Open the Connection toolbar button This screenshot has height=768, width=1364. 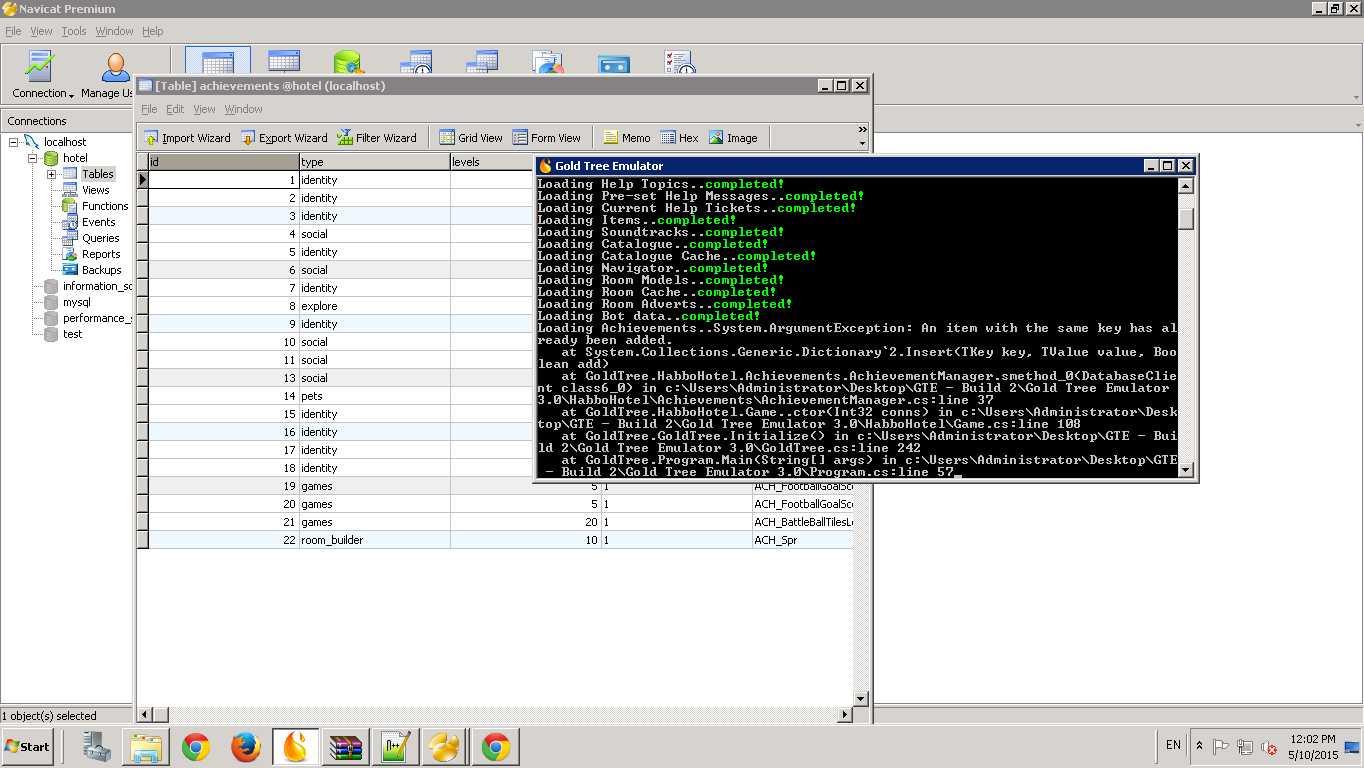[42, 75]
